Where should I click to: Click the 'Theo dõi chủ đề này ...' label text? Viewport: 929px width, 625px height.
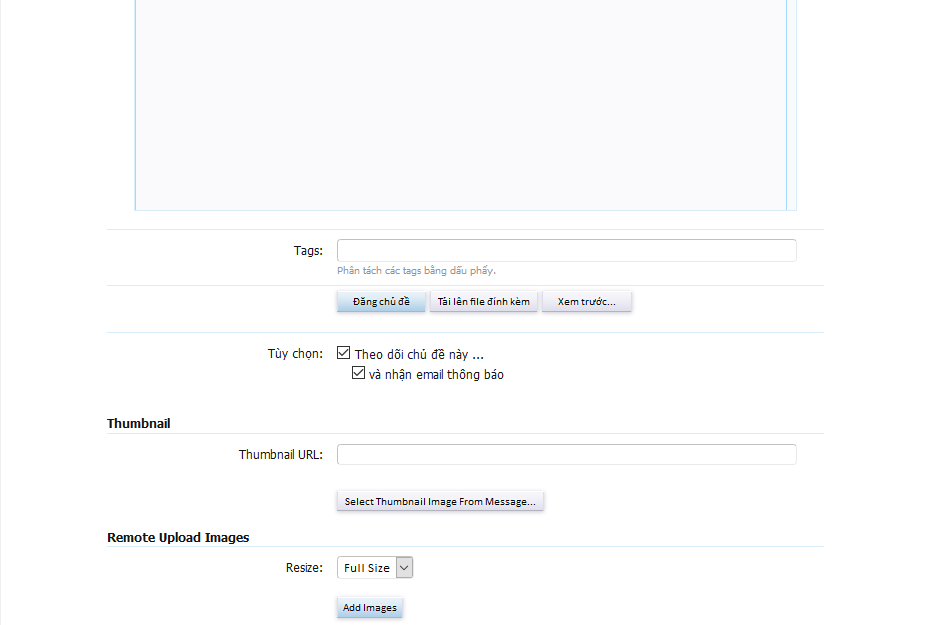click(419, 355)
